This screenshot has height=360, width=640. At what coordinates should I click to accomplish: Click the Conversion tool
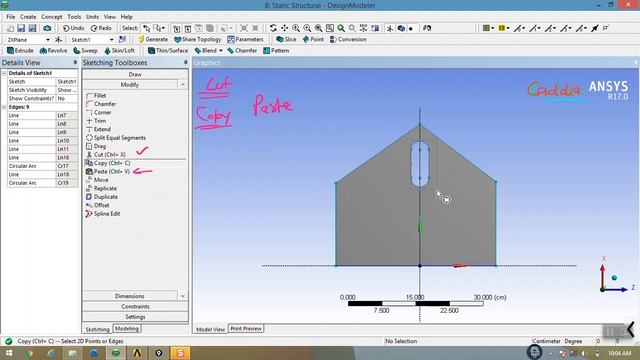coord(348,40)
